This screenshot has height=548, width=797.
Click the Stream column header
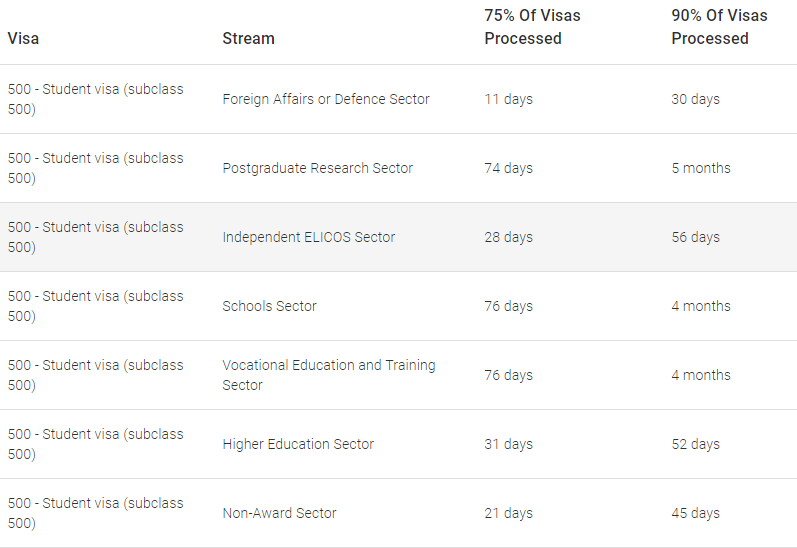point(248,38)
